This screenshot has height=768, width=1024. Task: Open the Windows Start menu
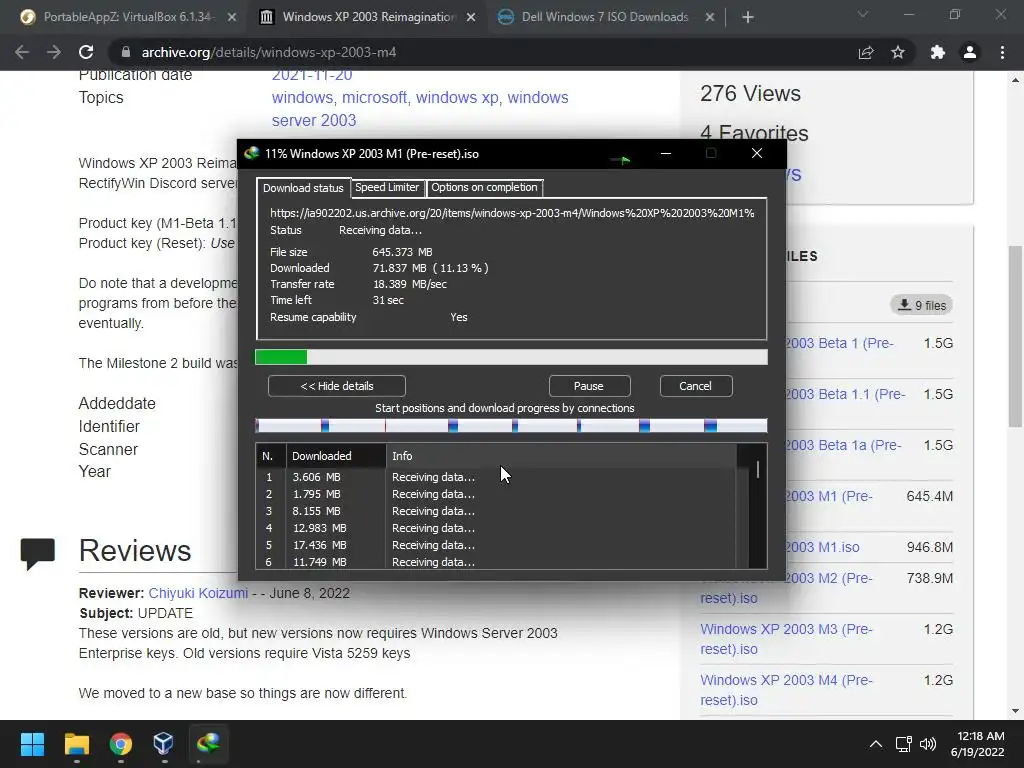32,744
